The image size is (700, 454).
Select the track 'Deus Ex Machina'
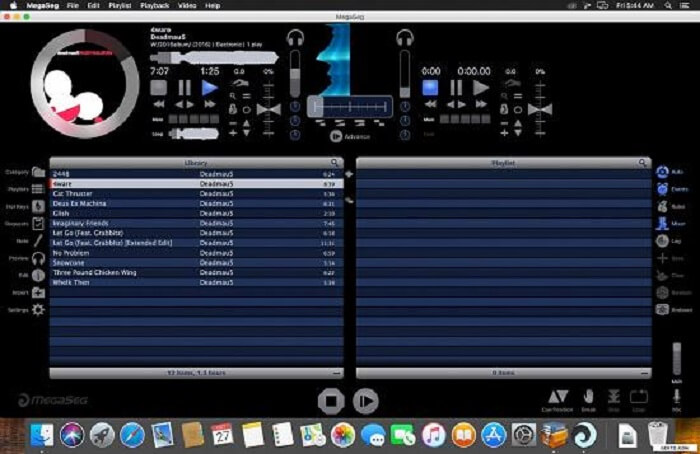point(196,204)
